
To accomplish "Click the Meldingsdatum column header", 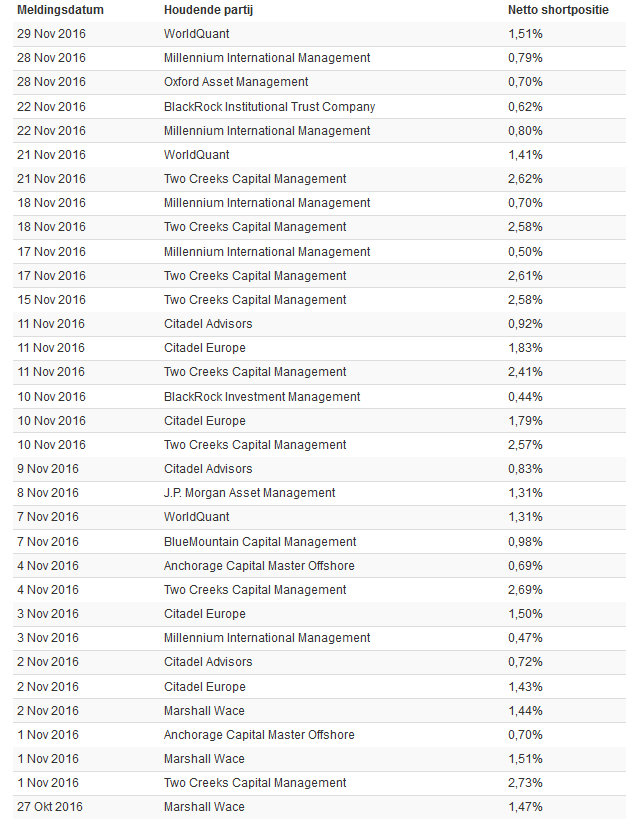I will 60,10.
